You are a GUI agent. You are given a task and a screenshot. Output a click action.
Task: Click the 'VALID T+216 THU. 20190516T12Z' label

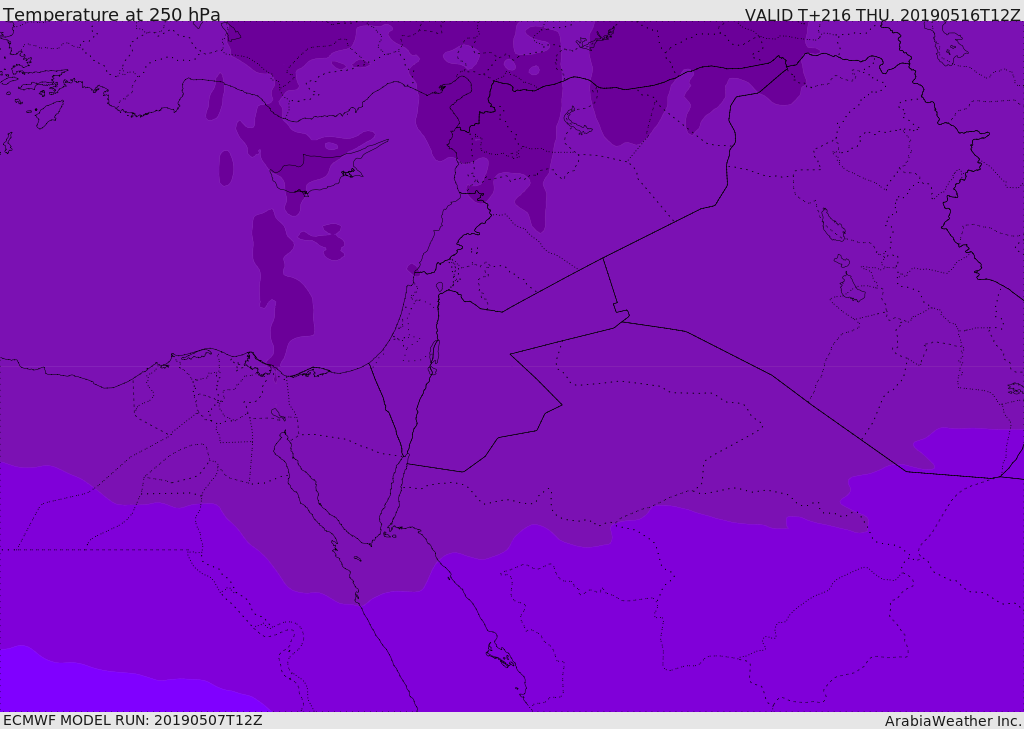pos(882,14)
